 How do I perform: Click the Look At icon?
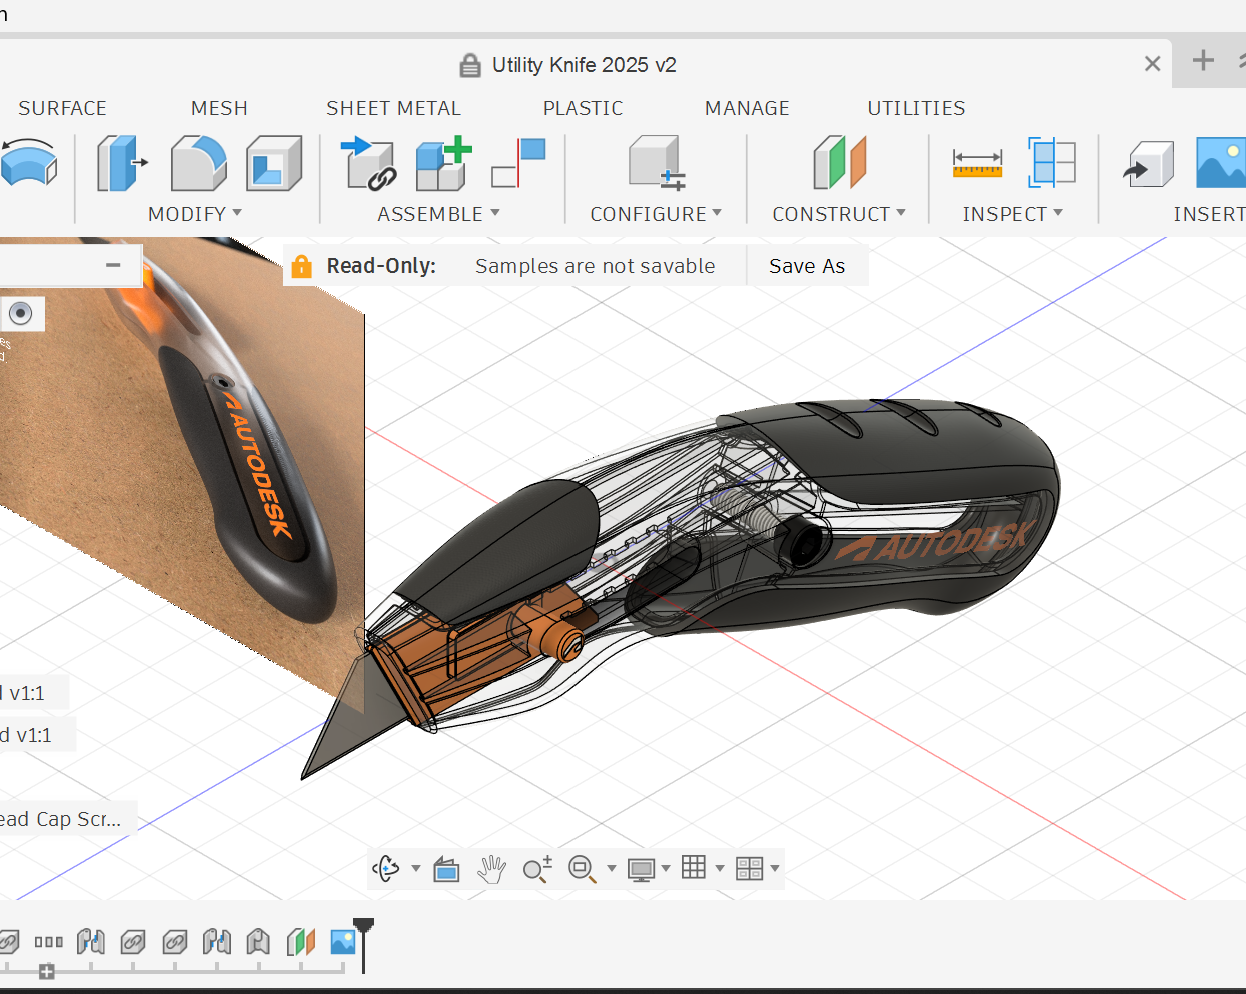446,869
